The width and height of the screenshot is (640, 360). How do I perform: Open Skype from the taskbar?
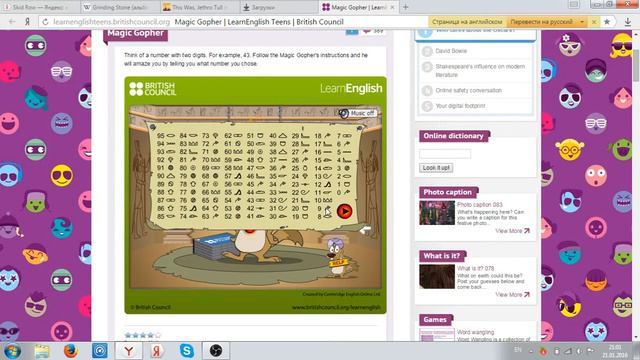click(x=187, y=351)
